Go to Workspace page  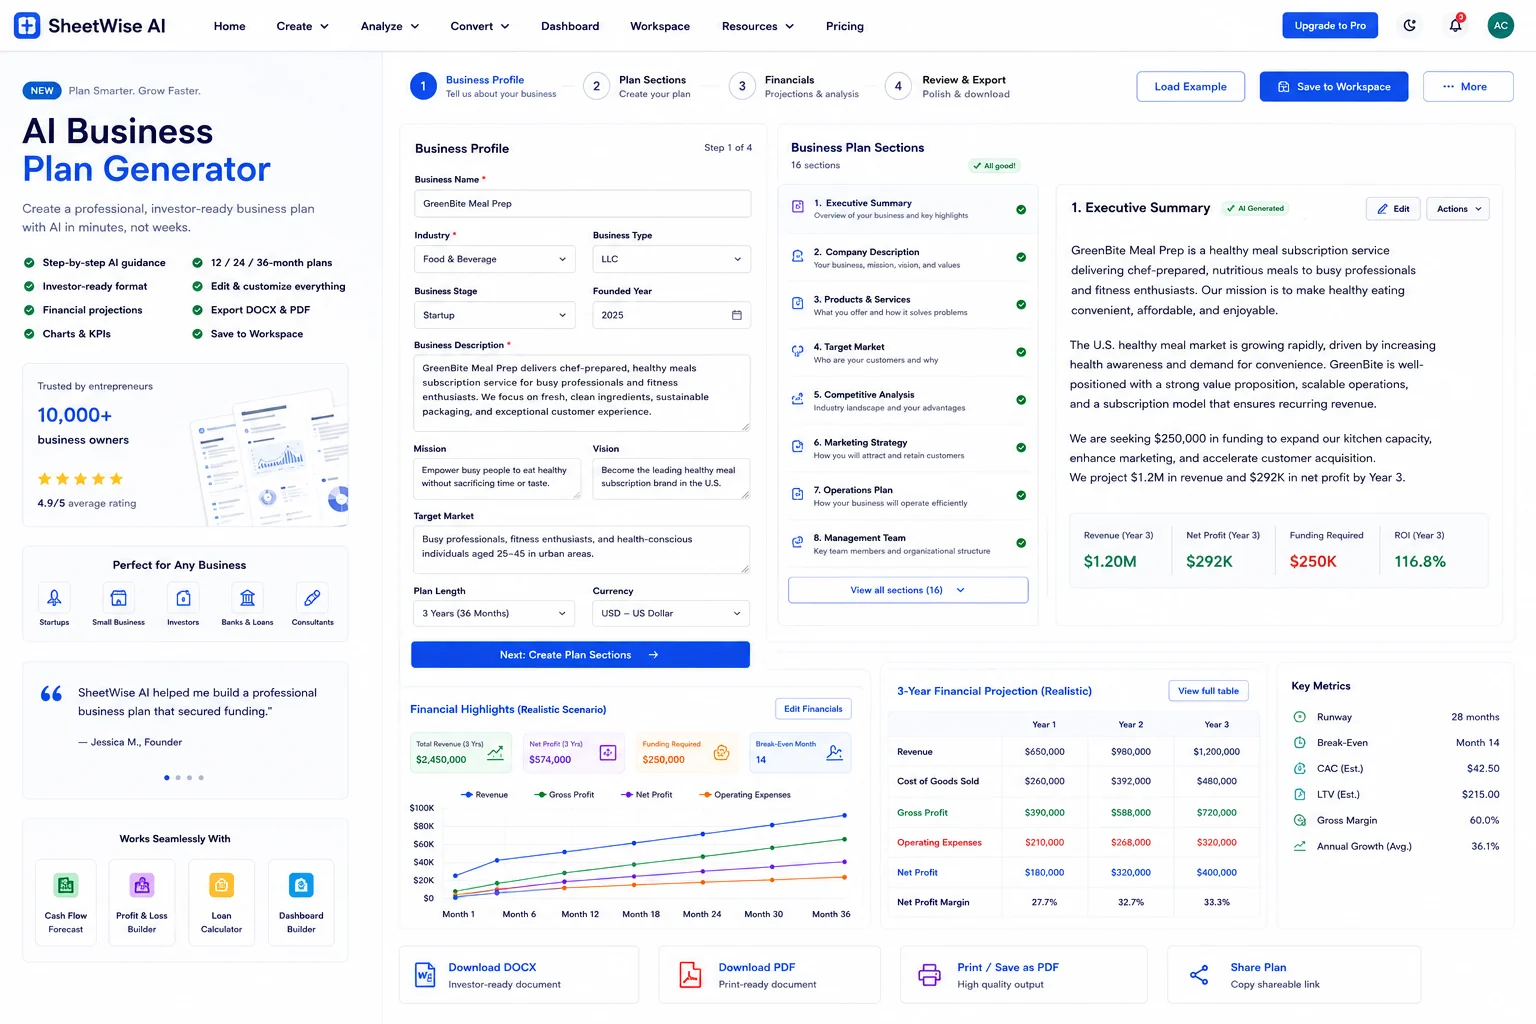[660, 26]
